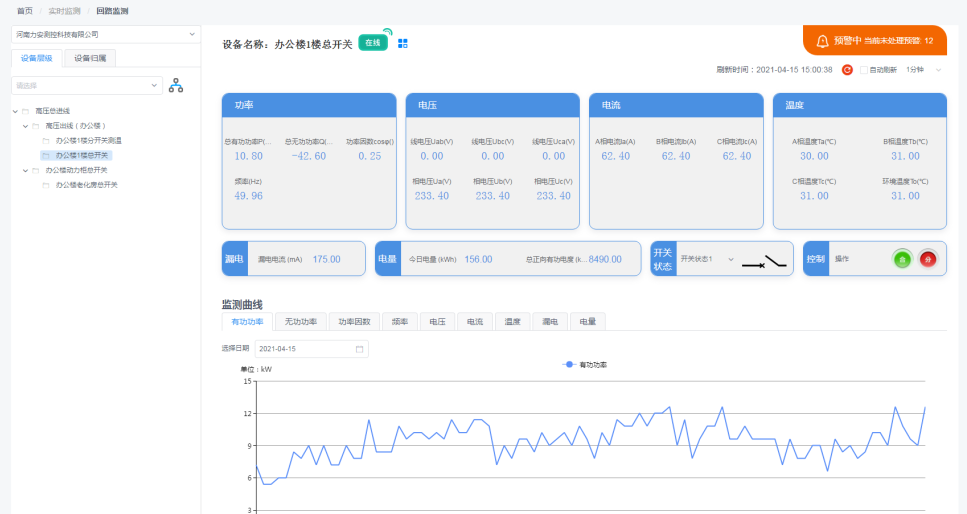Click the alarm bell icon in the orange banner

click(822, 41)
